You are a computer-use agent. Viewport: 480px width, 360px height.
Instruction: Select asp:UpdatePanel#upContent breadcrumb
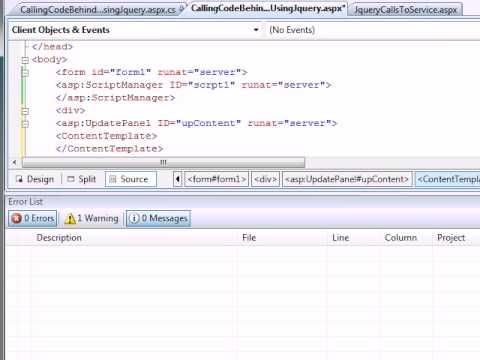pos(347,179)
